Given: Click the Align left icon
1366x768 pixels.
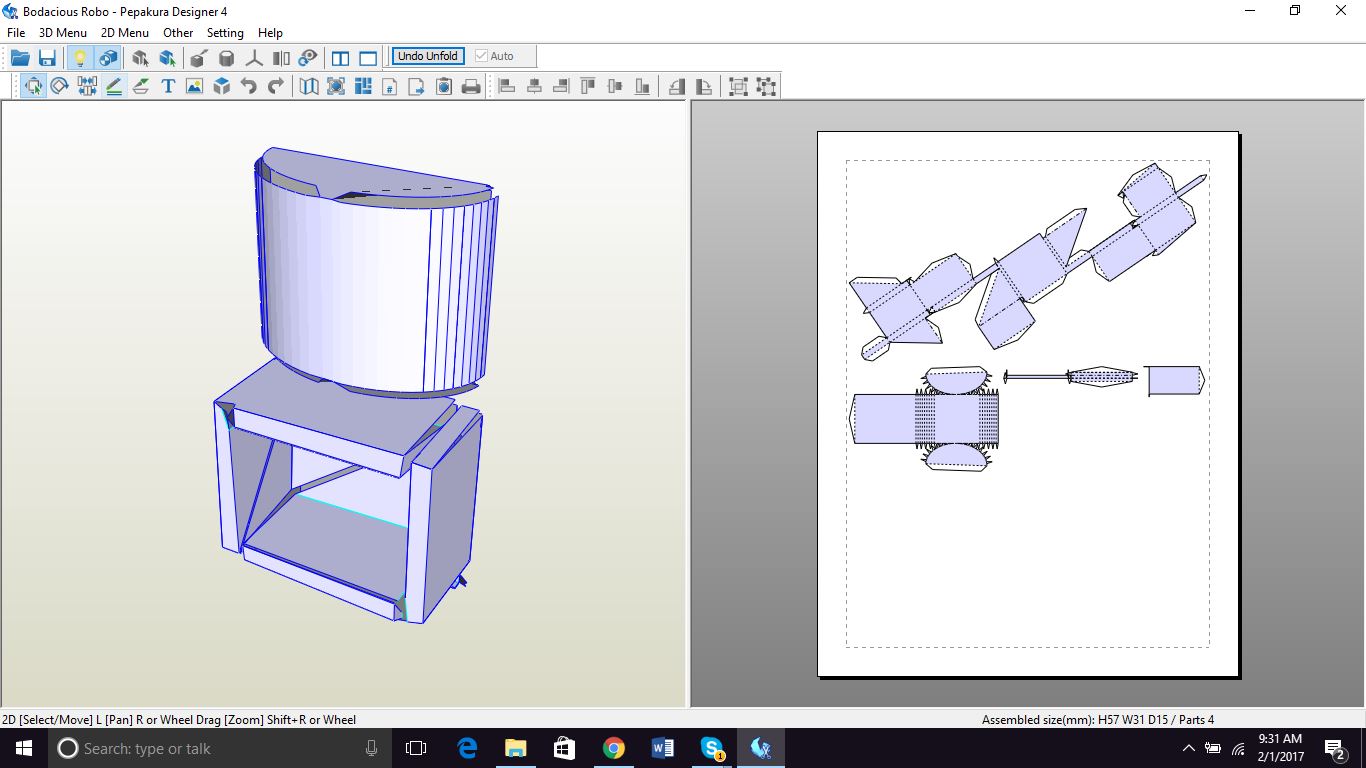Looking at the screenshot, I should (x=507, y=86).
